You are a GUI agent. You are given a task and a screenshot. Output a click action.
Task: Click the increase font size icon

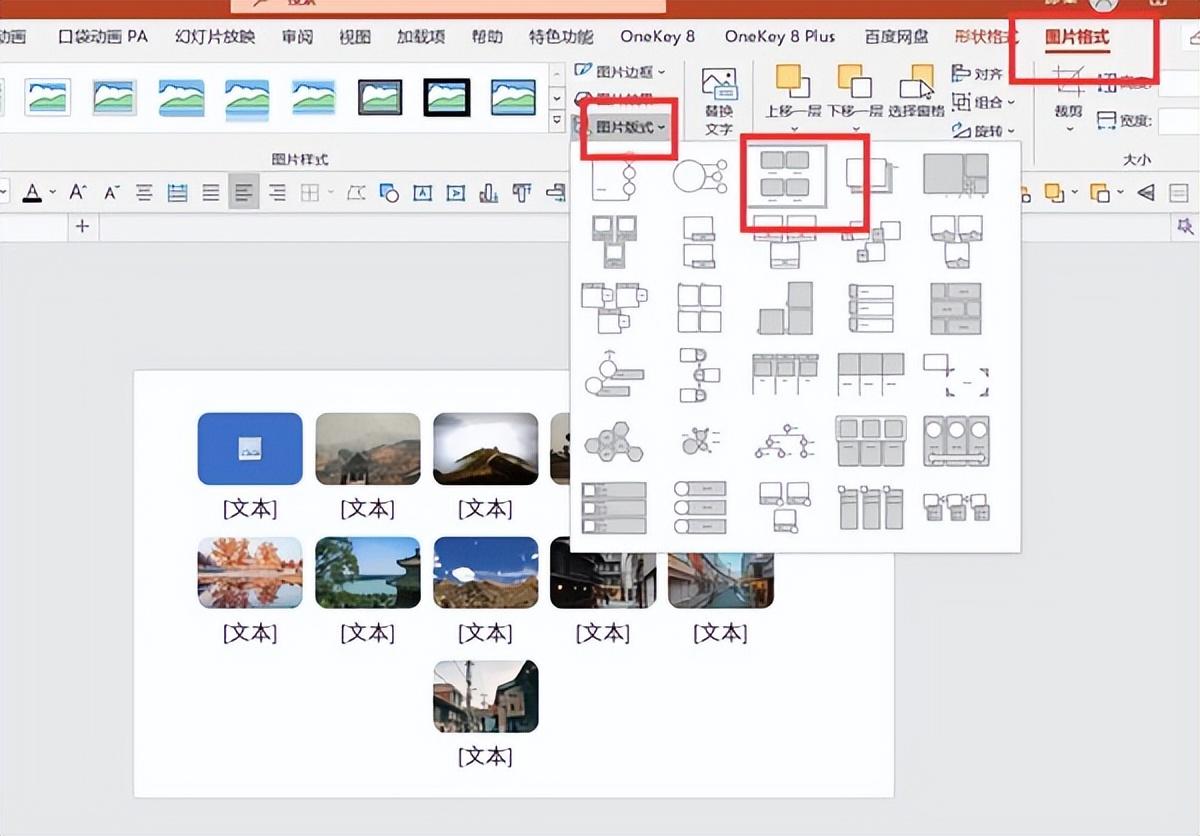pyautogui.click(x=78, y=192)
